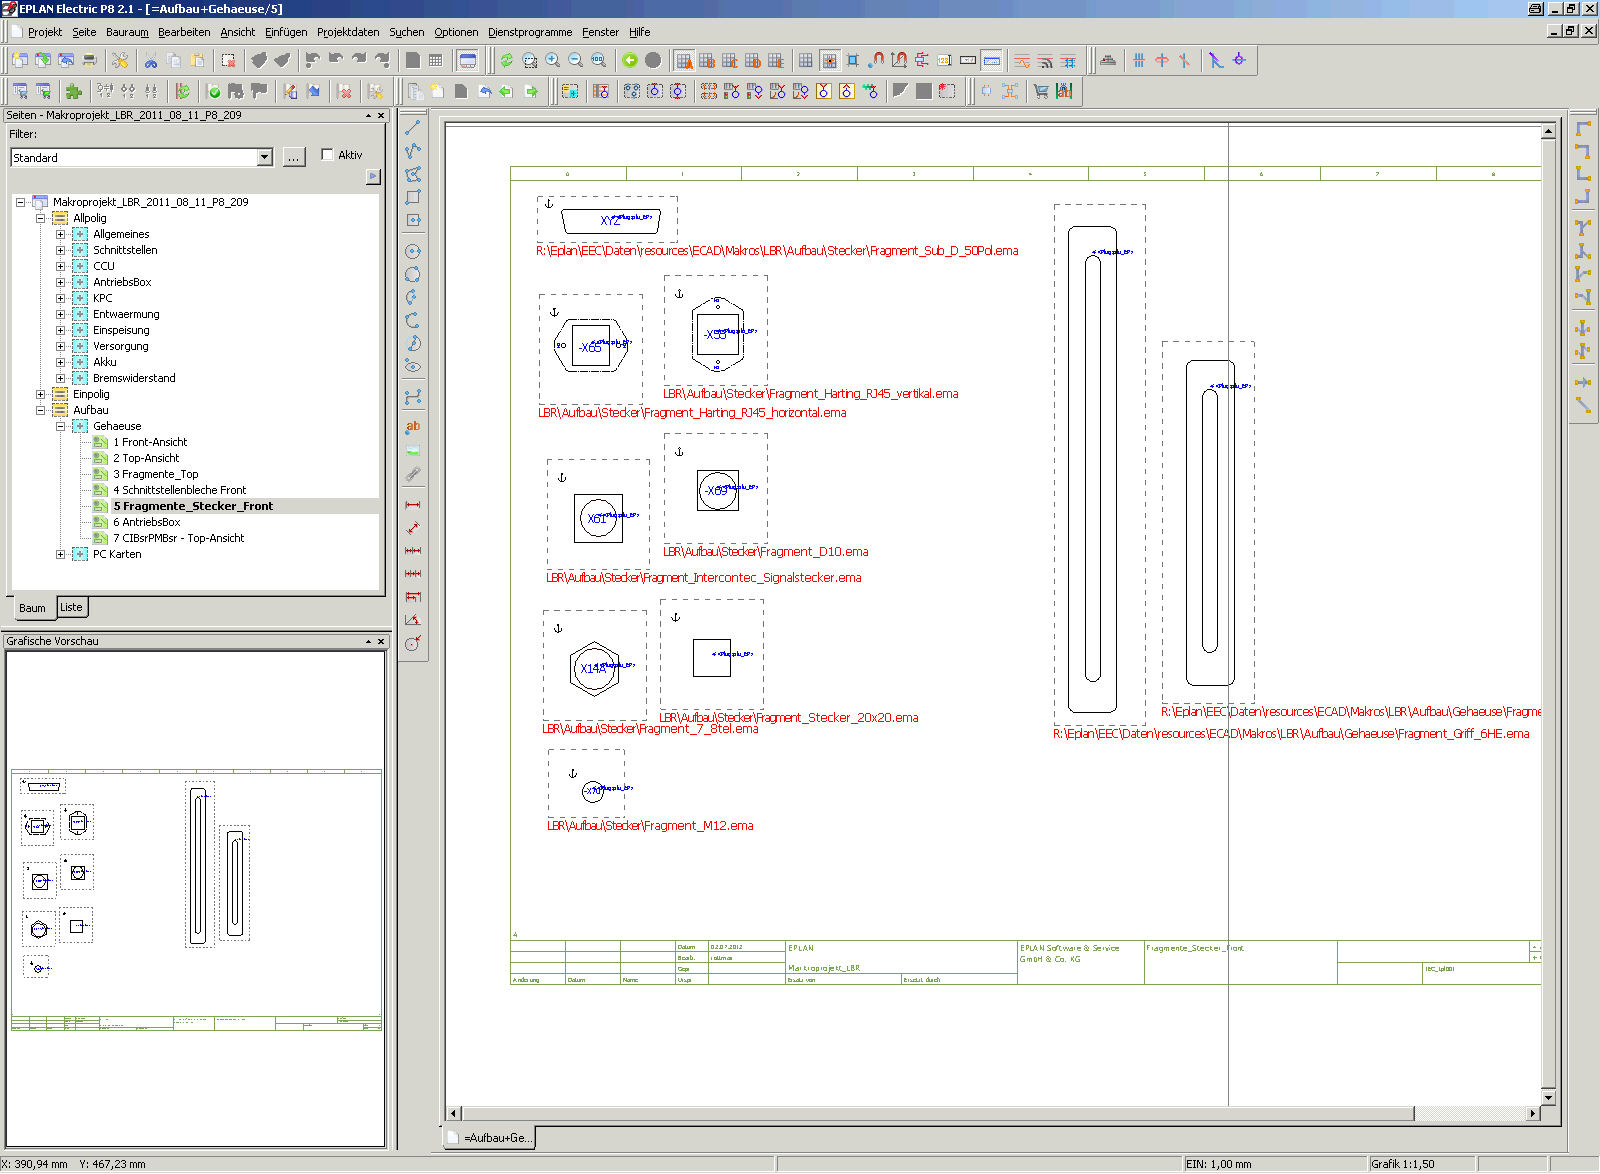
Task: Switch to the Liste tab
Action: pos(71,607)
